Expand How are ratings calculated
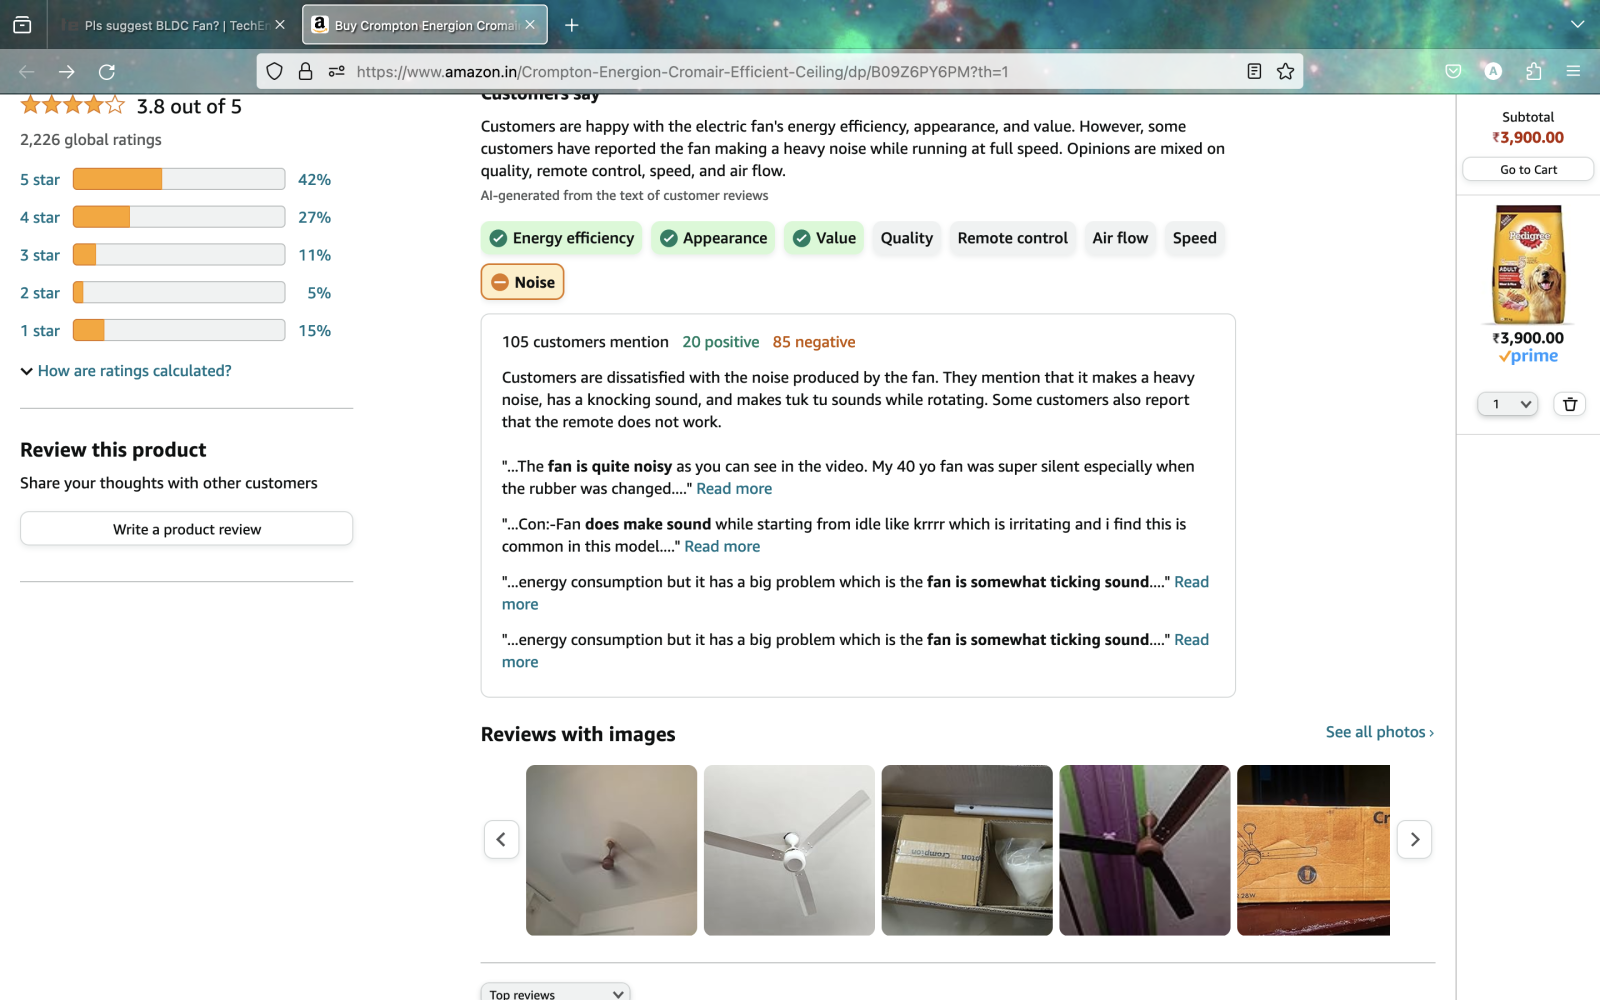Image resolution: width=1600 pixels, height=1000 pixels. click(126, 371)
